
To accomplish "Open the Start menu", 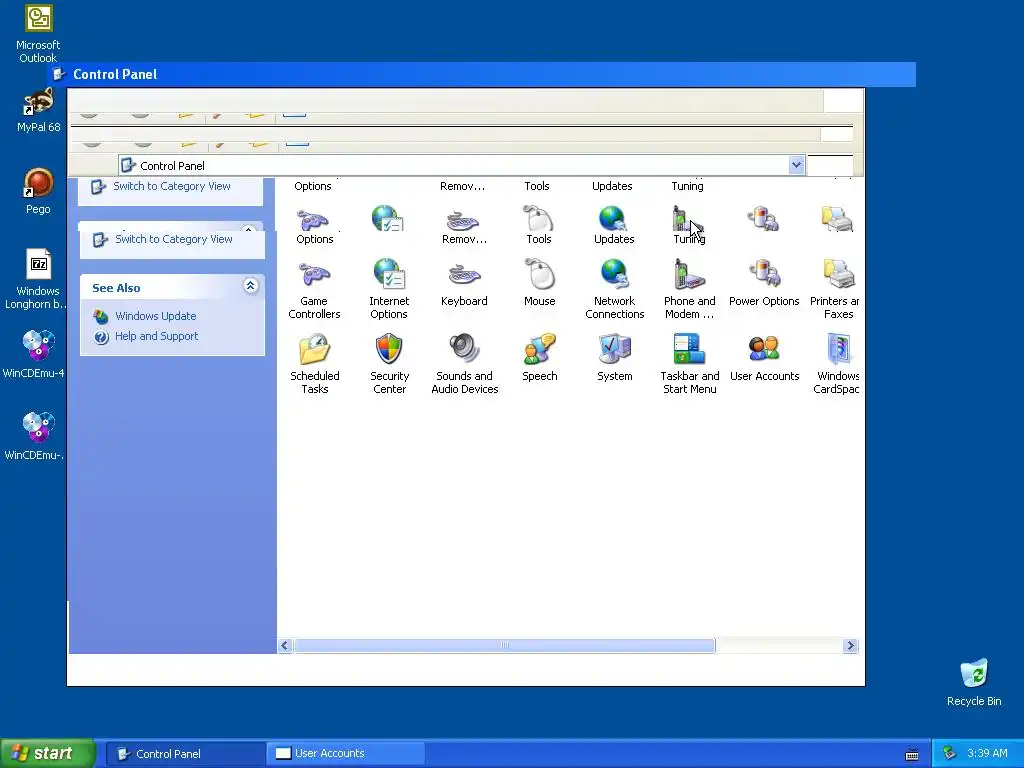I will pos(47,754).
